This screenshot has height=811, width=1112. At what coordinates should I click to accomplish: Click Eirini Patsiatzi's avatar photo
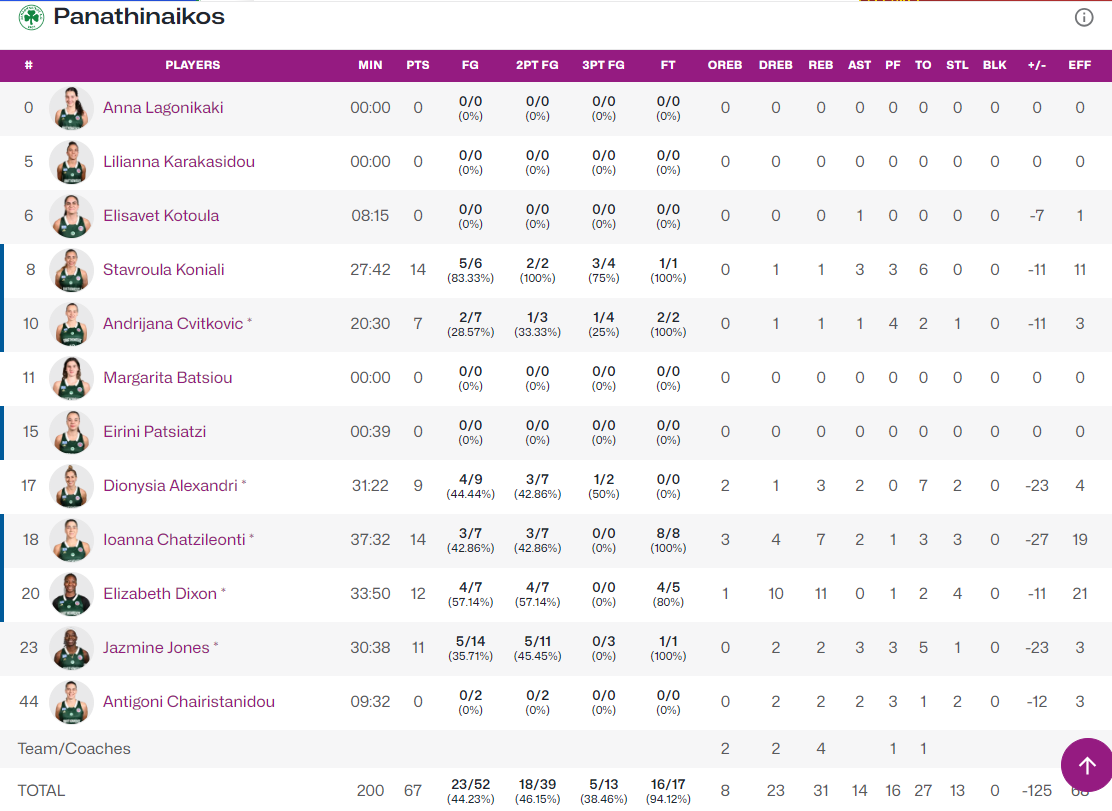click(72, 432)
